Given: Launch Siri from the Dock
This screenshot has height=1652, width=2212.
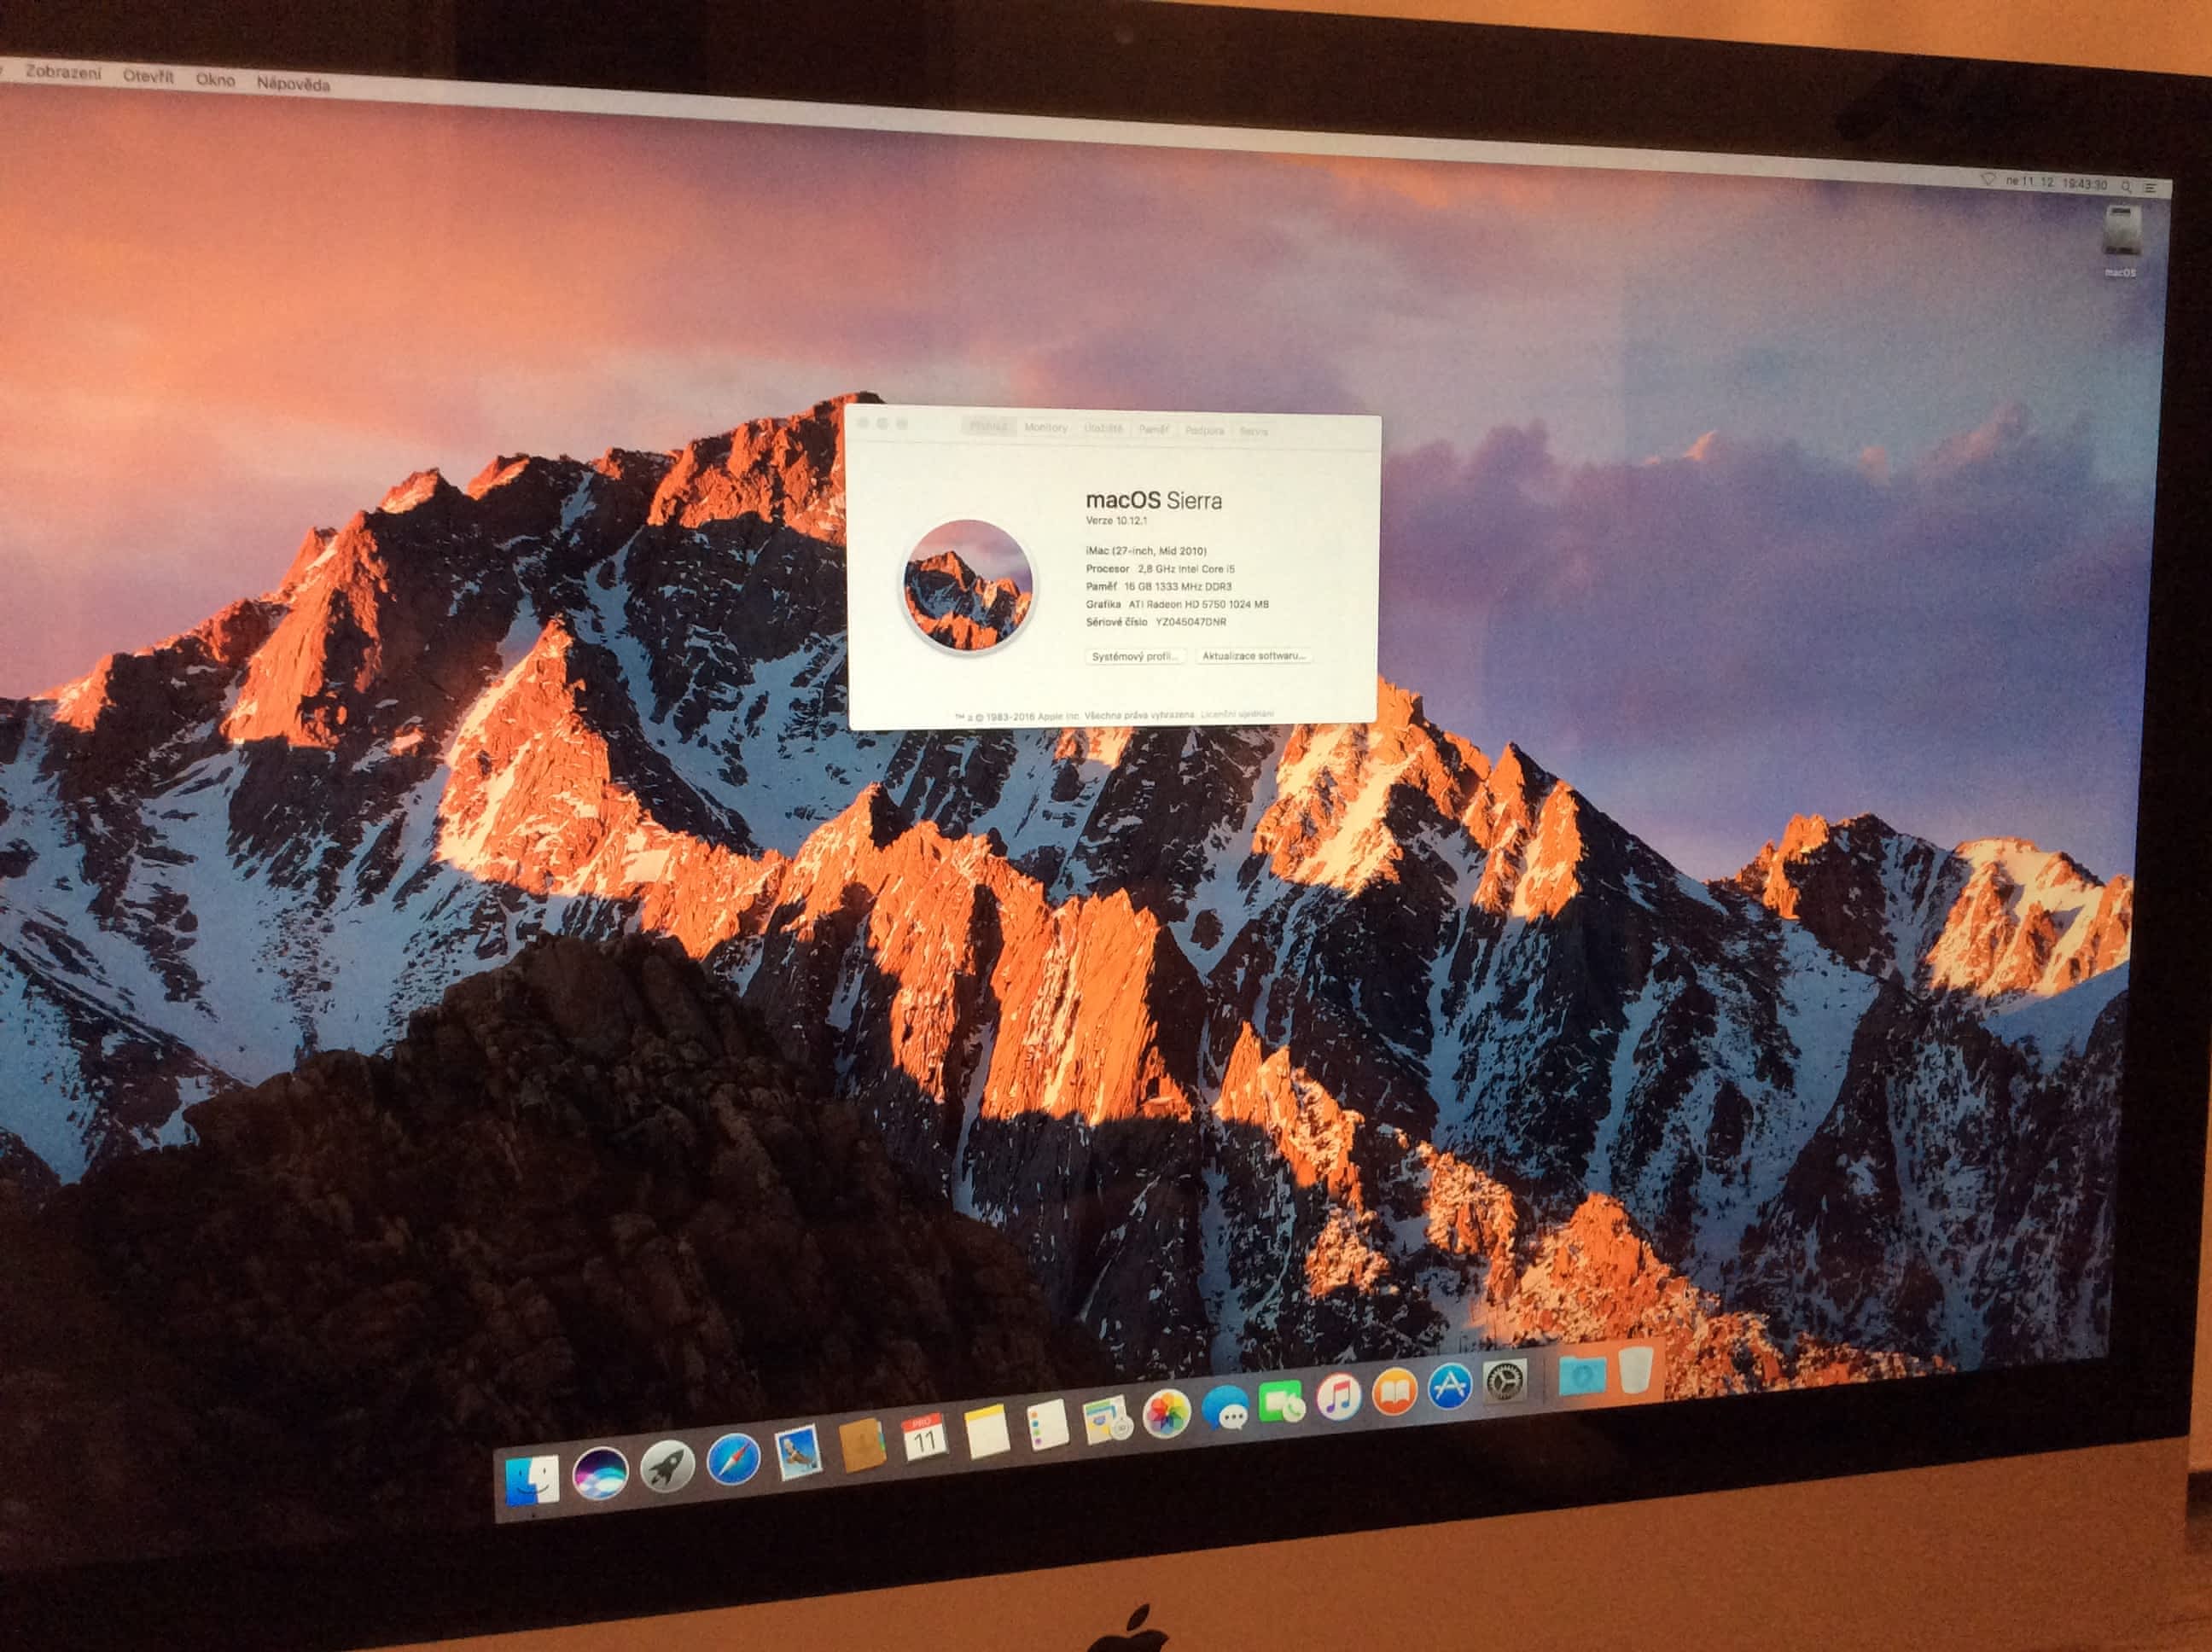Looking at the screenshot, I should tap(600, 1474).
